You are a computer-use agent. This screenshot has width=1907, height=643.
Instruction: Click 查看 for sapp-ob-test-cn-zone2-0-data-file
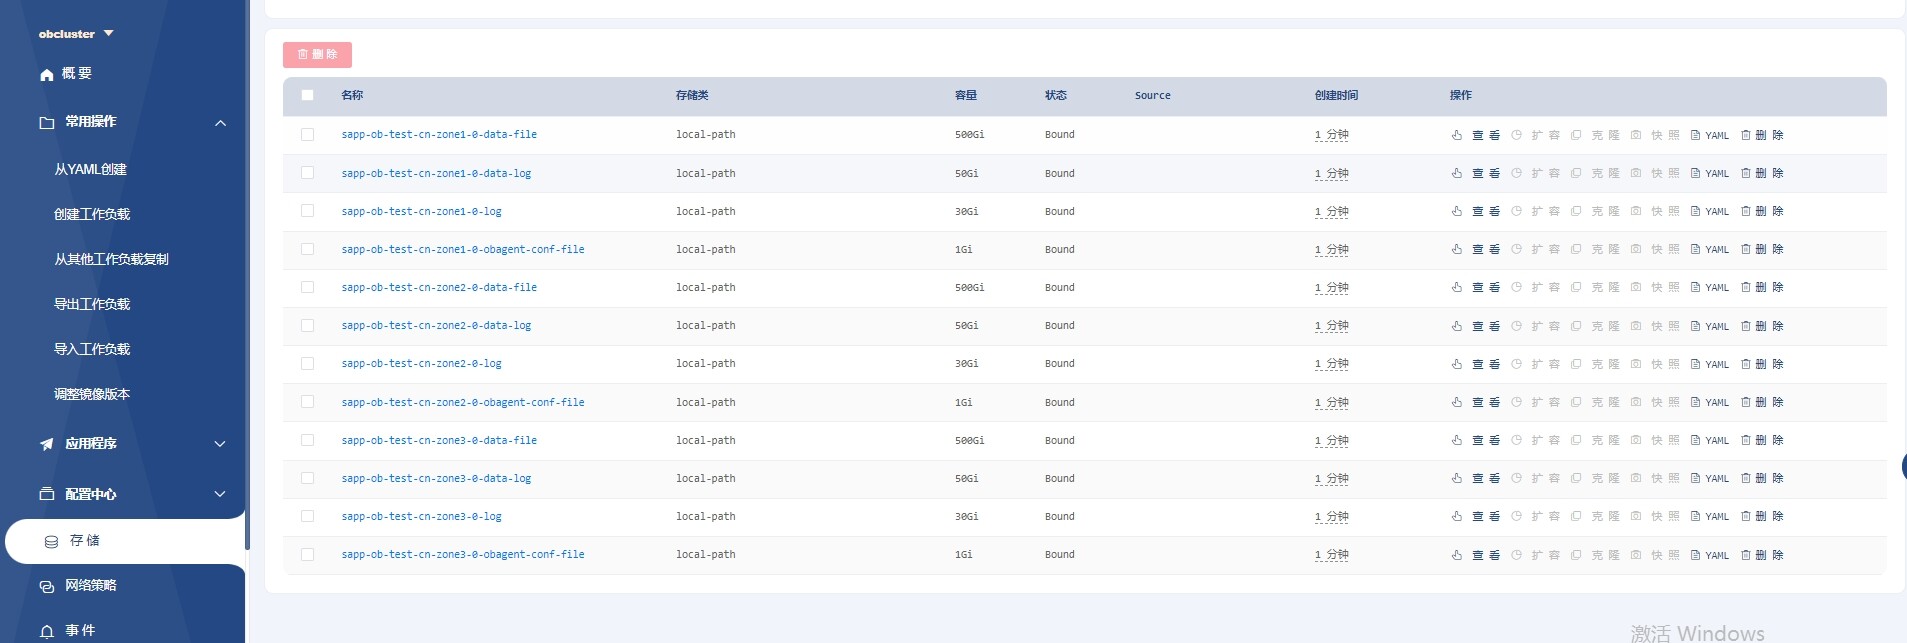tap(1476, 287)
